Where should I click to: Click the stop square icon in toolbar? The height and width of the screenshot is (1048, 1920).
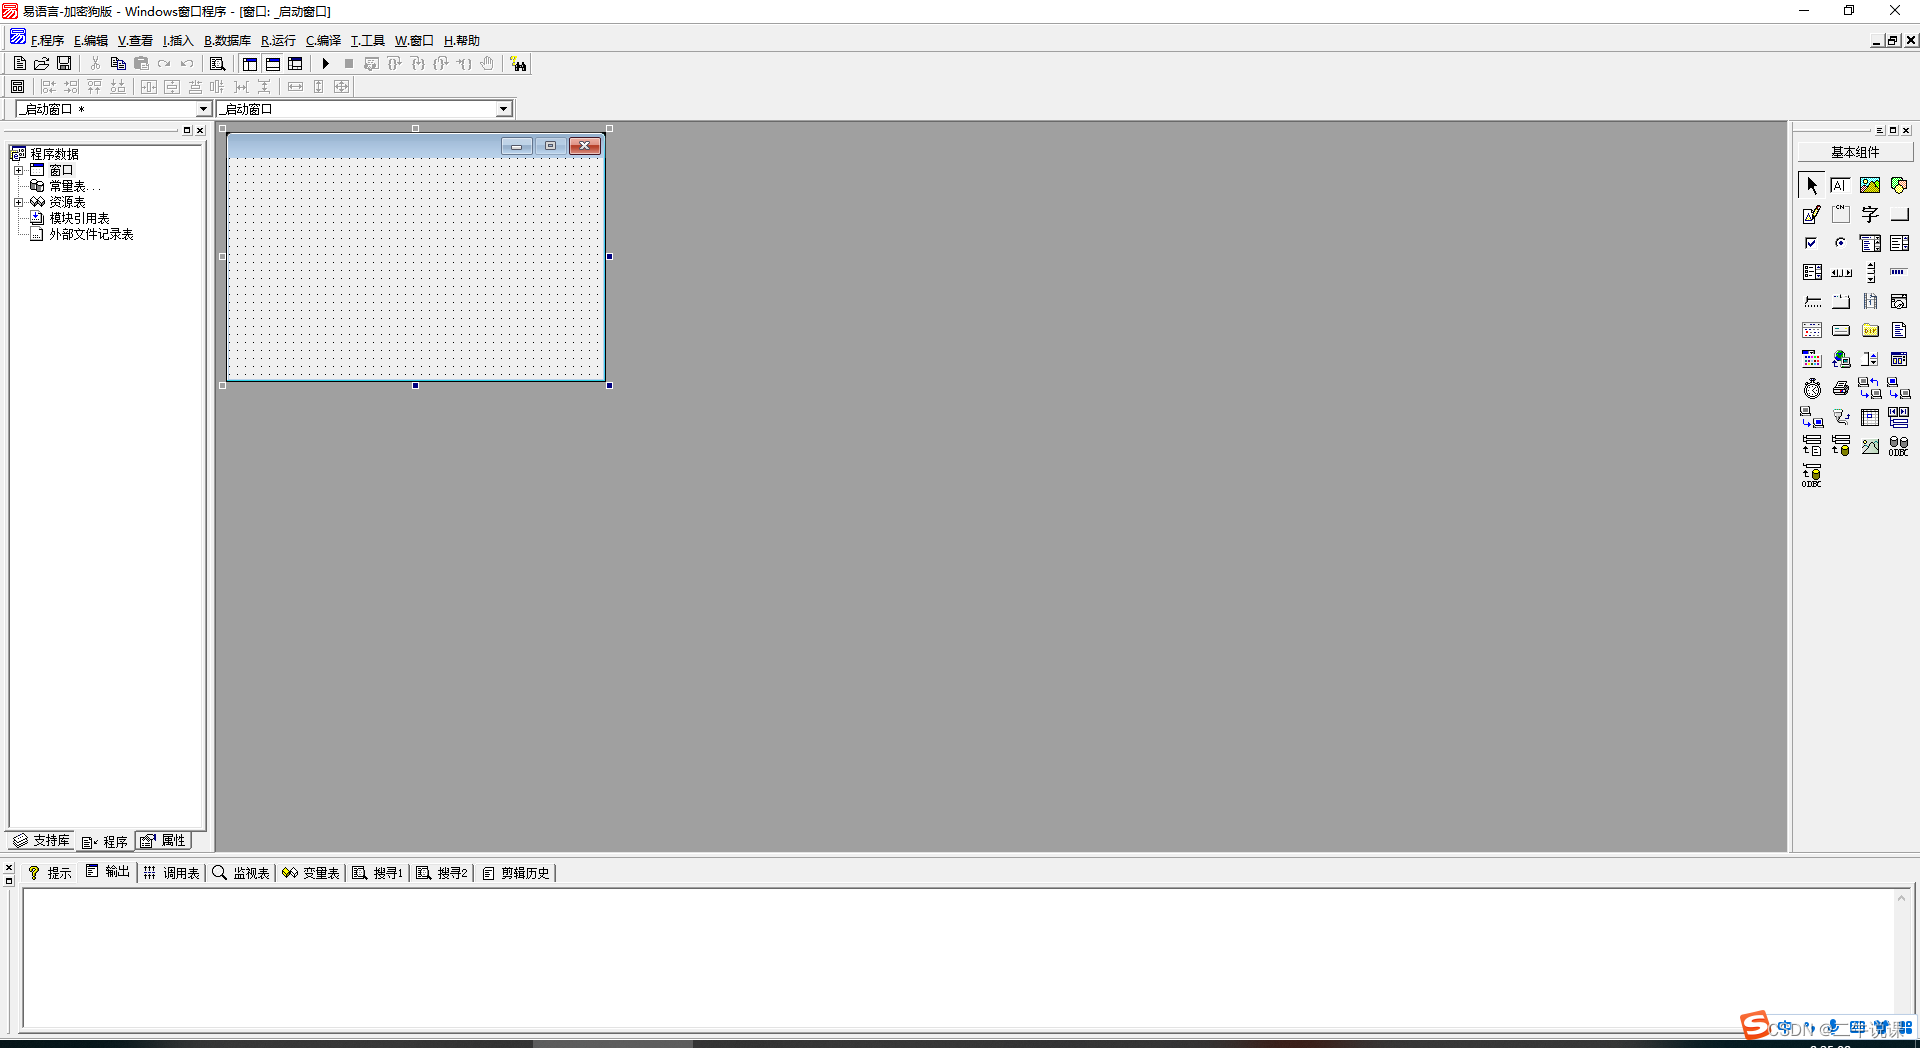[349, 63]
